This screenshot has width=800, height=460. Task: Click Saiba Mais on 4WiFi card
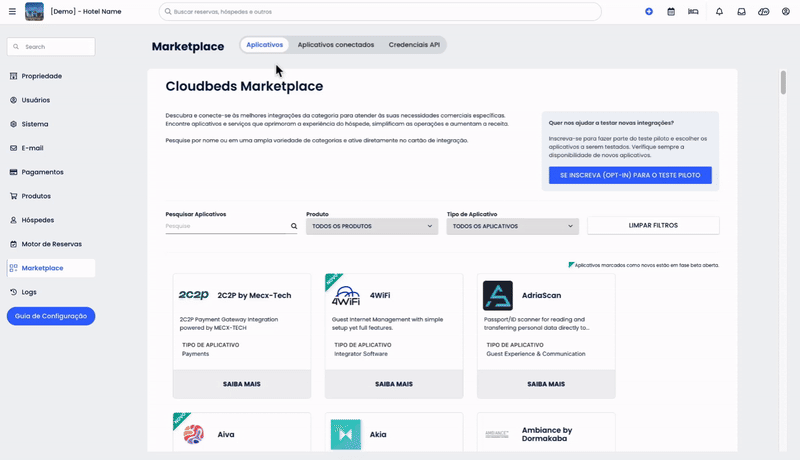(x=394, y=384)
